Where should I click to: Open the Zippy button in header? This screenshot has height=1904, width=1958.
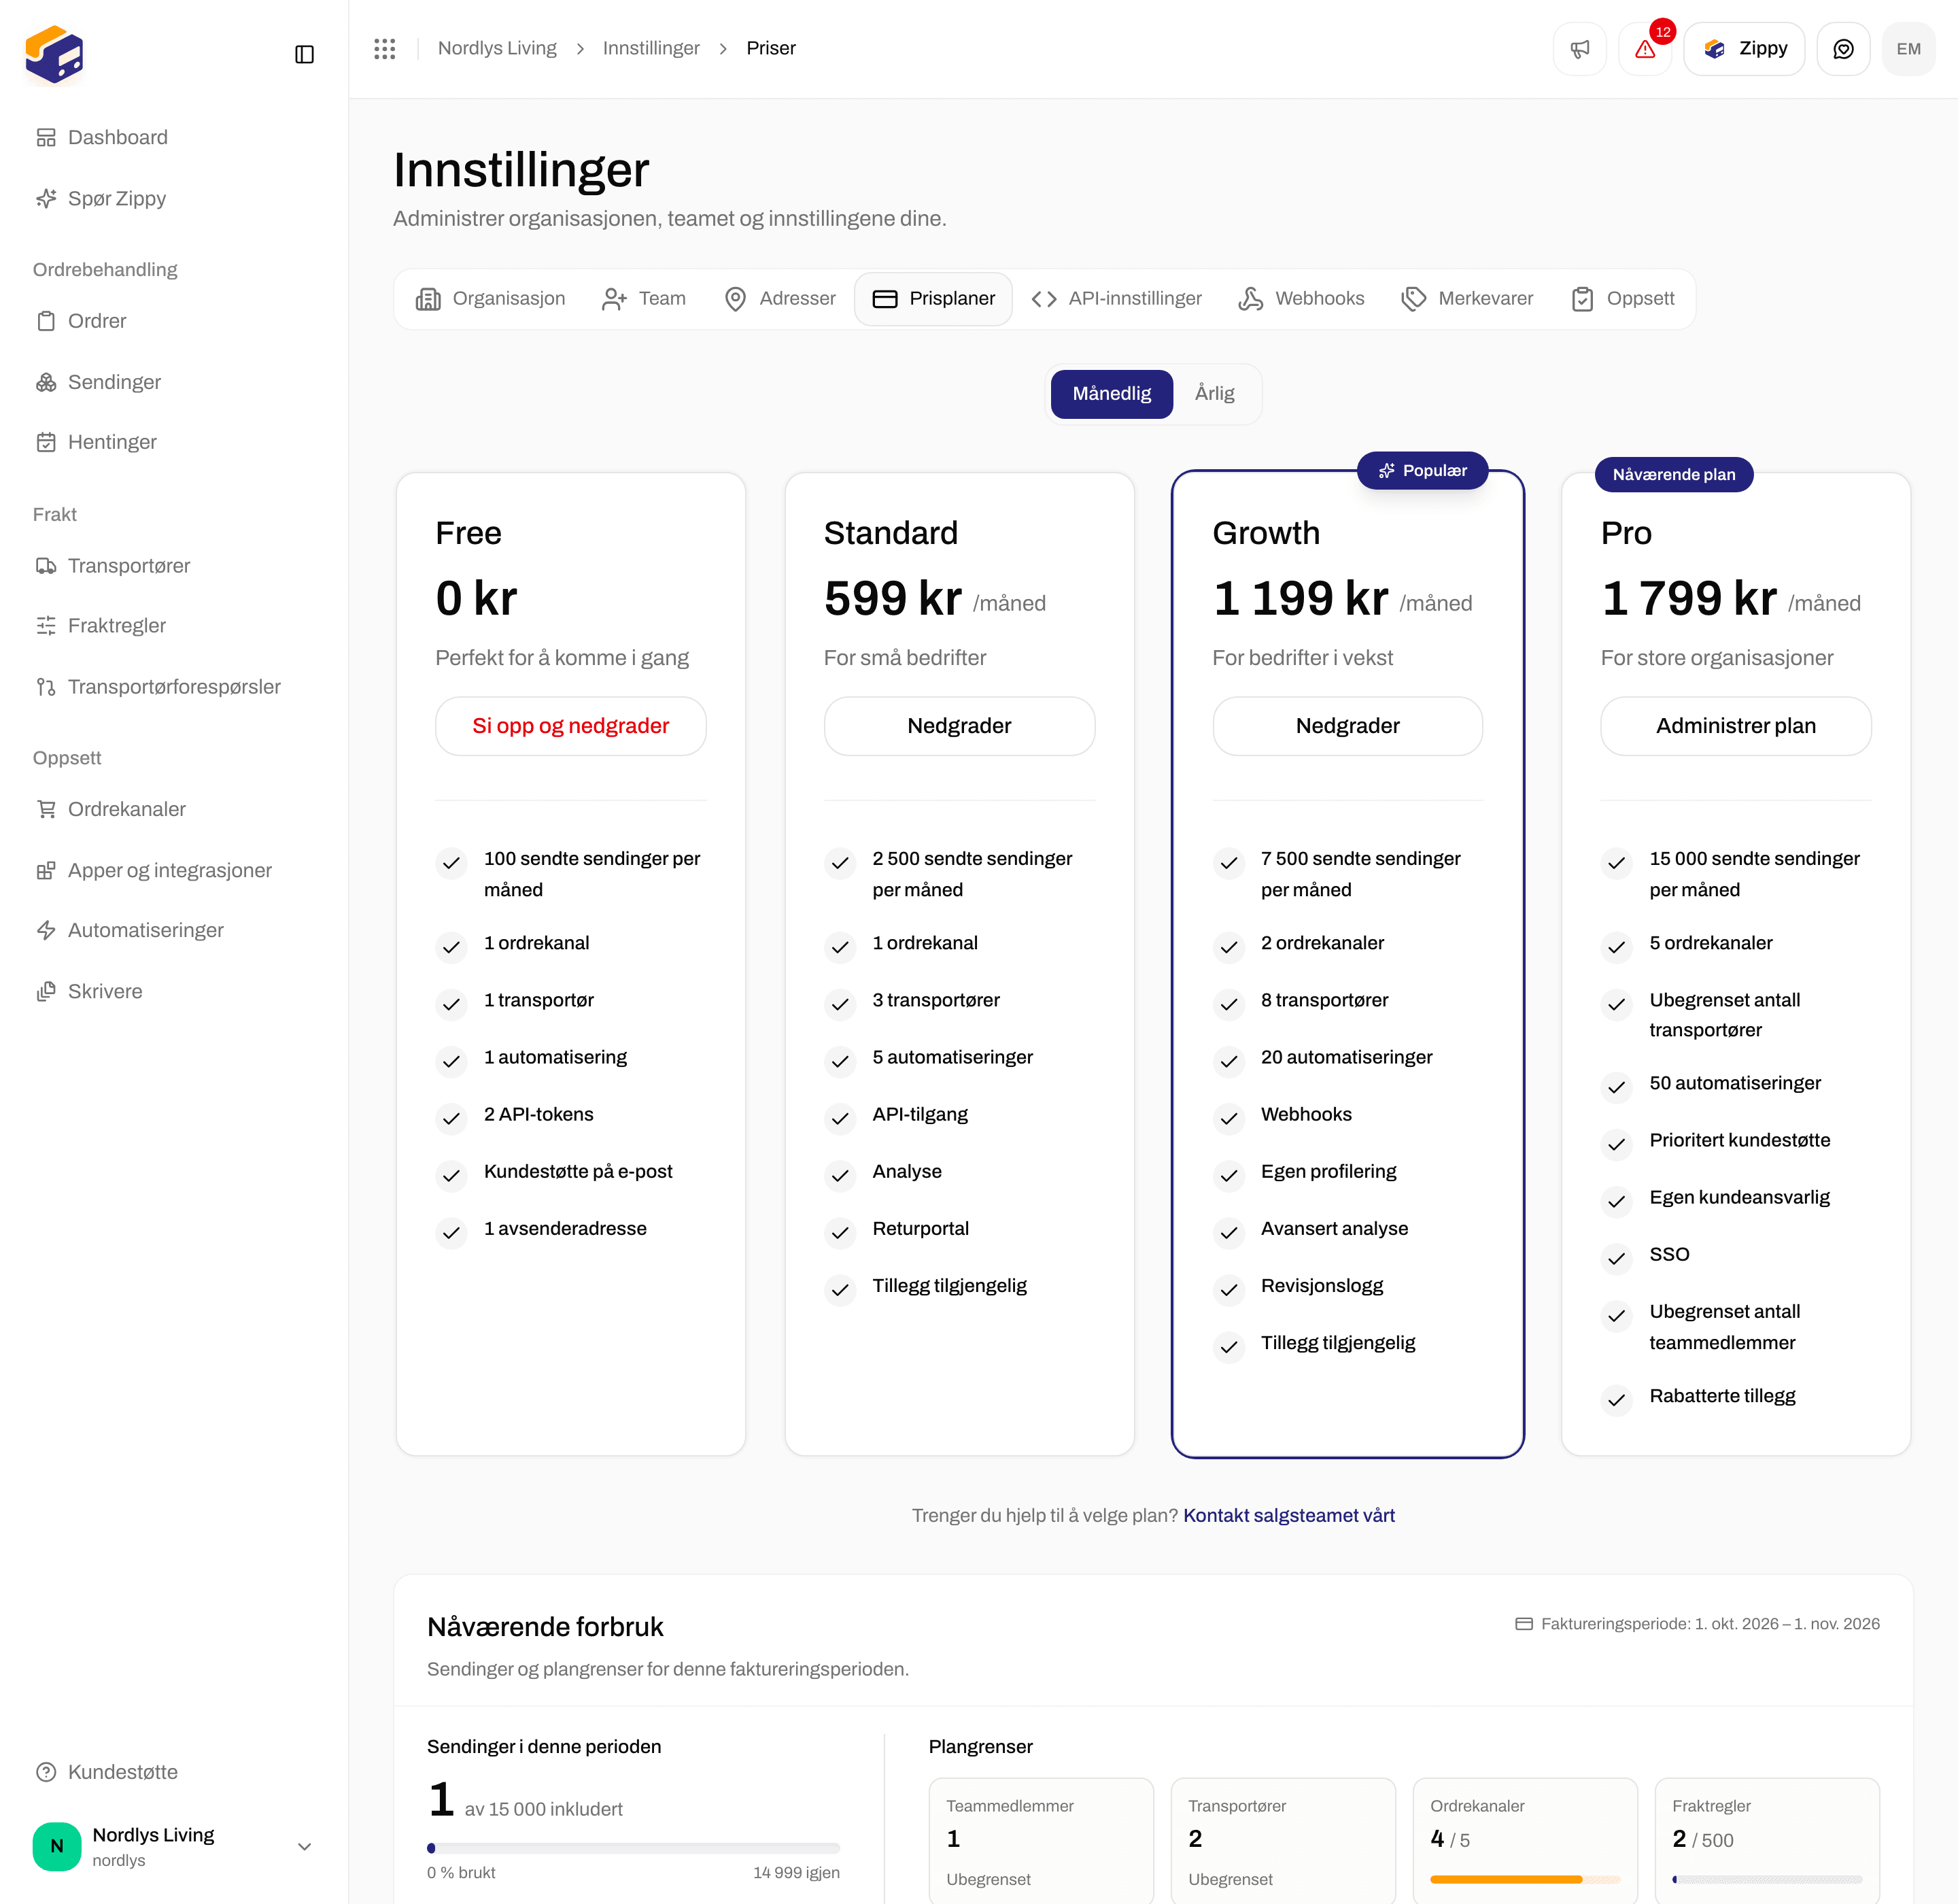point(1744,49)
